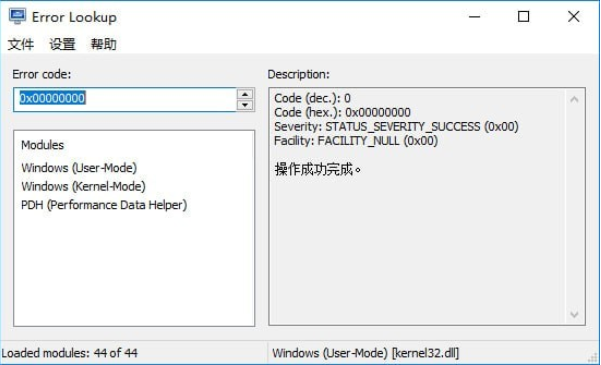Grab the window resize grip corner
The height and width of the screenshot is (365, 601).
[x=594, y=358]
